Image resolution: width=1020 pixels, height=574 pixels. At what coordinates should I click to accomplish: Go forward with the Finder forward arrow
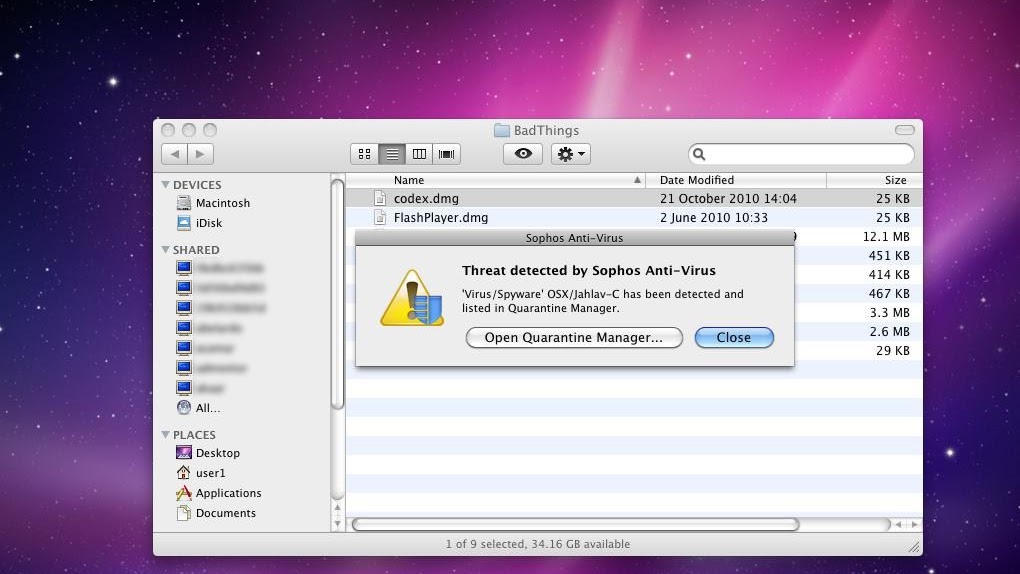coord(200,154)
